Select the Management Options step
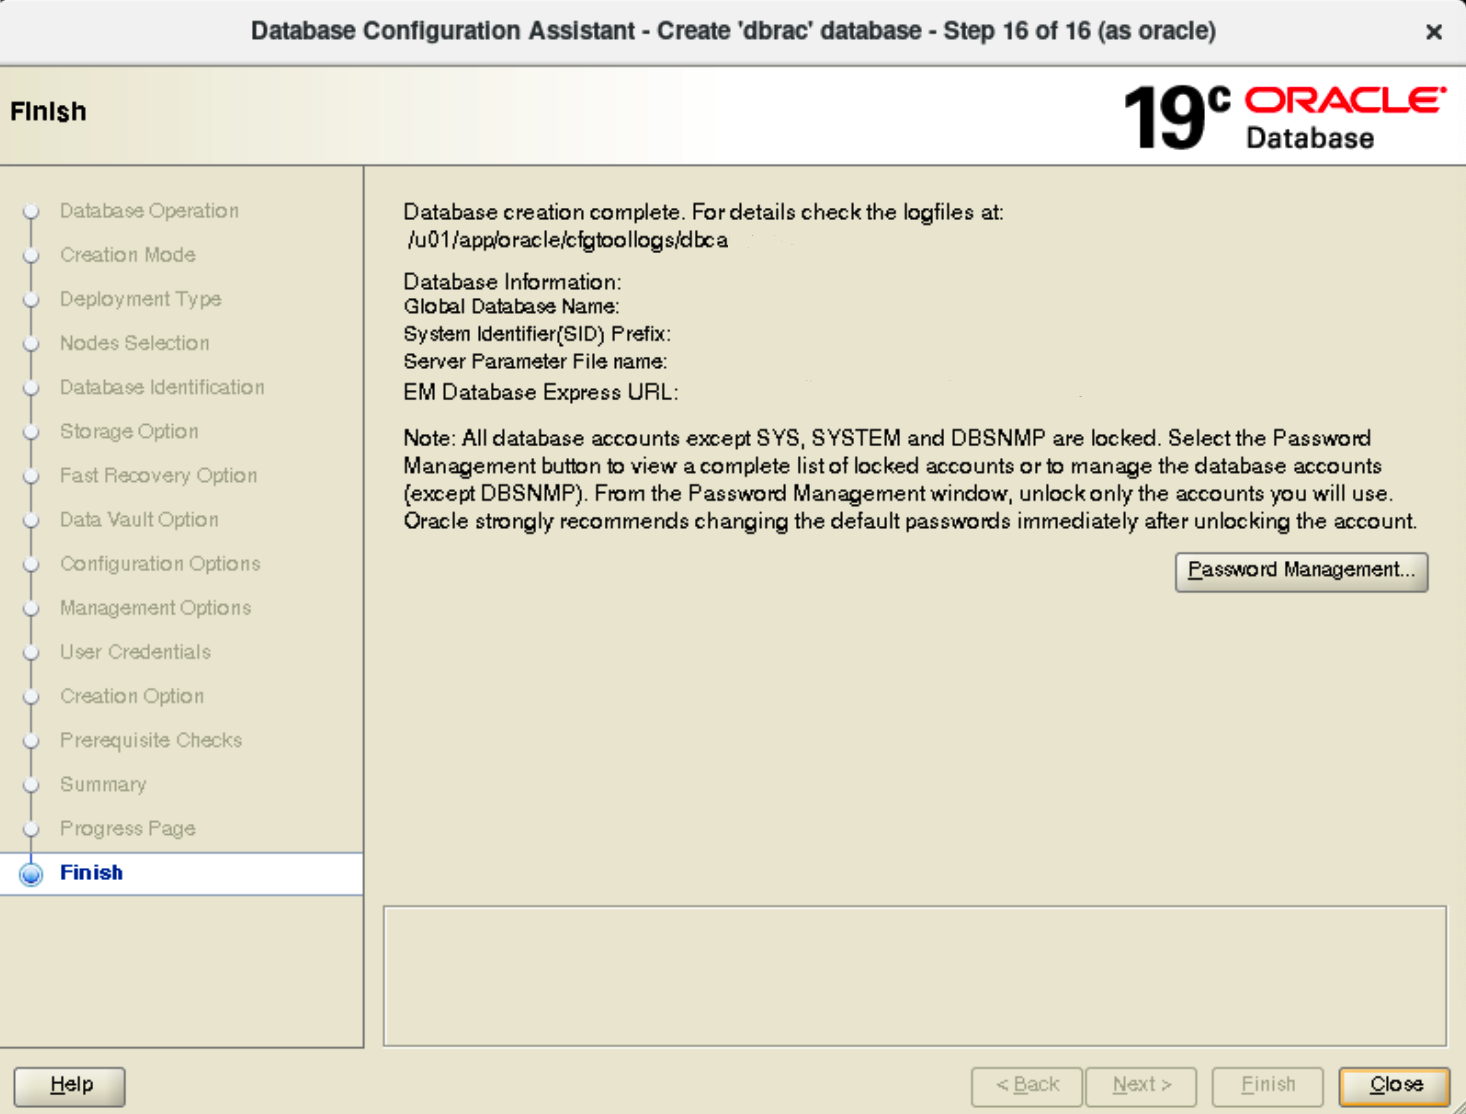This screenshot has width=1466, height=1114. pyautogui.click(x=156, y=607)
